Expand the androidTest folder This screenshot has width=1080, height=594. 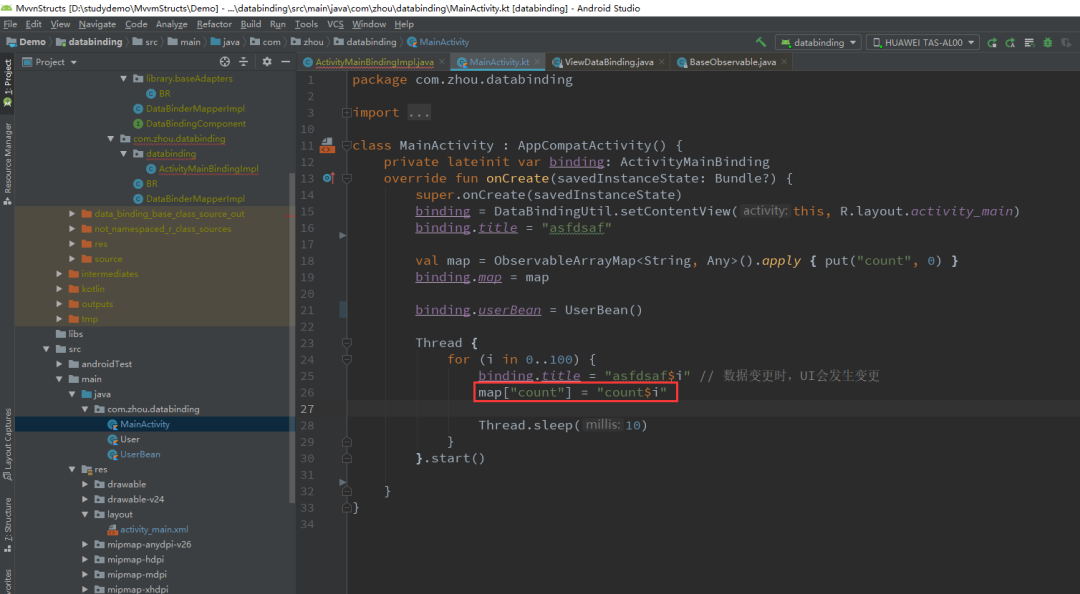pos(59,365)
